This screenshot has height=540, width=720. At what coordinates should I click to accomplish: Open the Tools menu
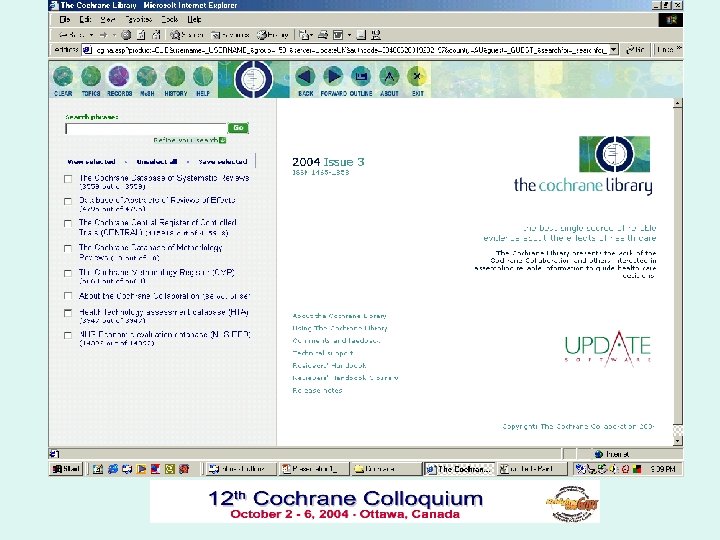169,20
